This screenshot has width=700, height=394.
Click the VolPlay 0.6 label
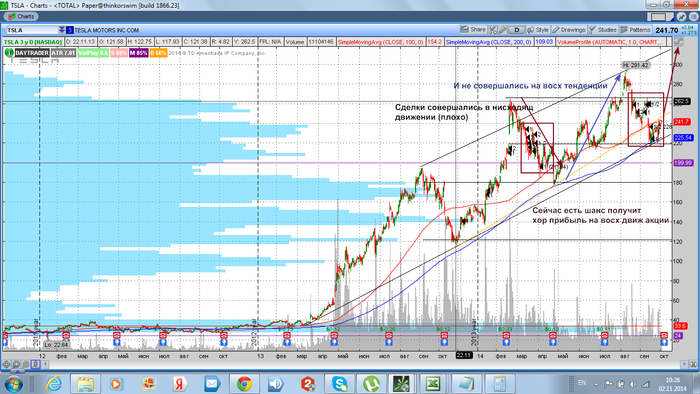click(x=93, y=53)
